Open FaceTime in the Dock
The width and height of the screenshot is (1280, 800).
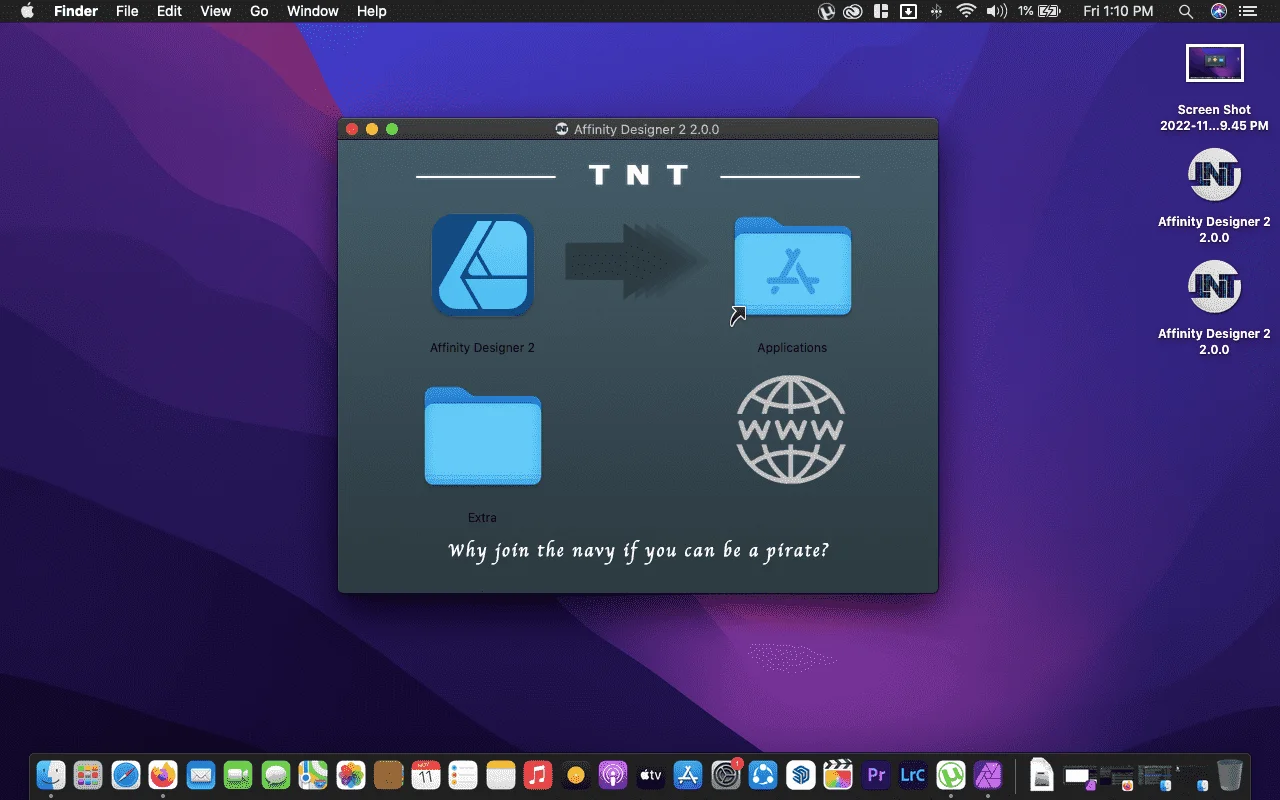(238, 774)
